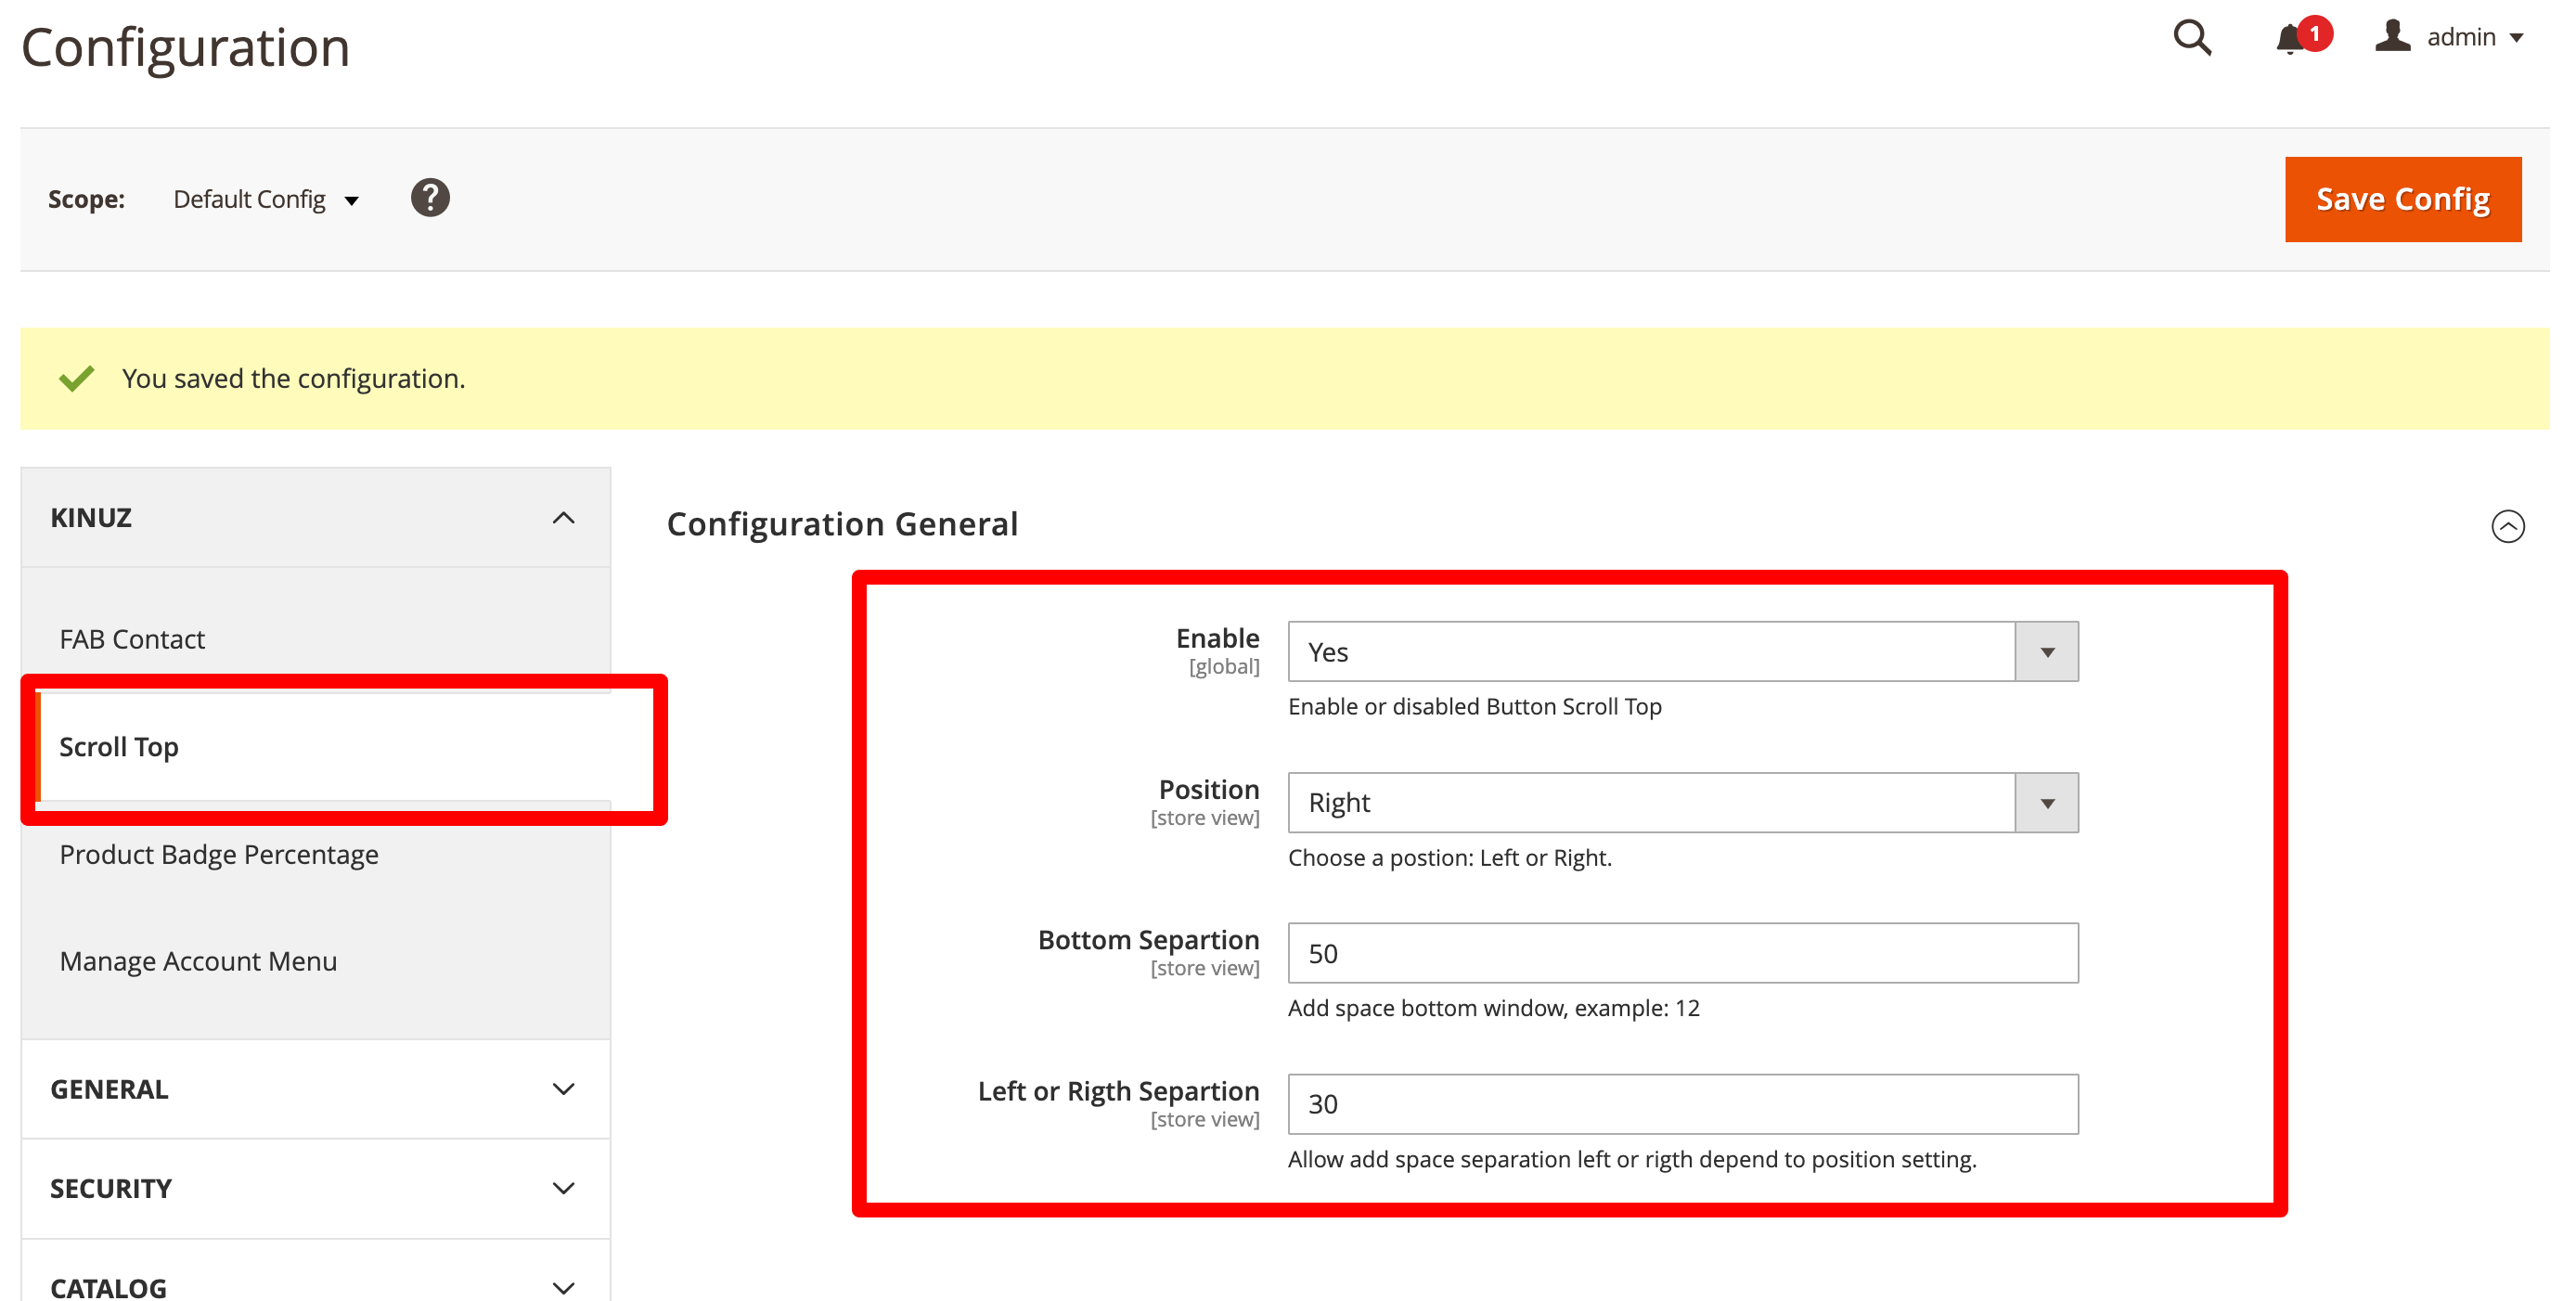Click the green success checkmark icon
Viewport: 2576px width, 1301px height.
click(76, 378)
